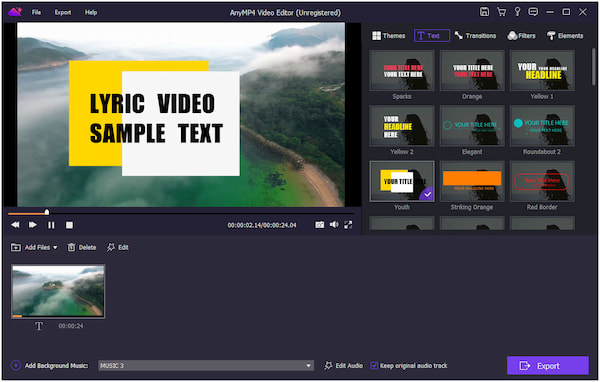Screen dimensions: 600x382
Task: Select the Roundabout 2 text template
Action: 542,126
